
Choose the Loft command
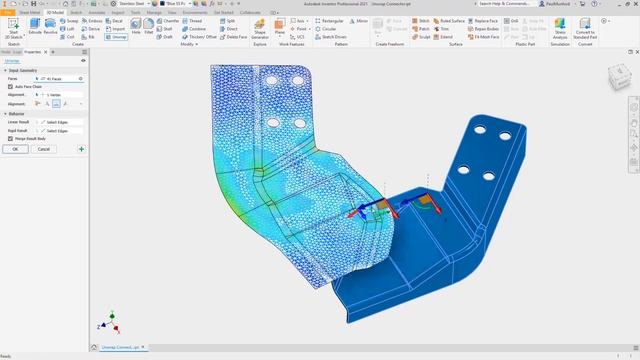point(67,29)
